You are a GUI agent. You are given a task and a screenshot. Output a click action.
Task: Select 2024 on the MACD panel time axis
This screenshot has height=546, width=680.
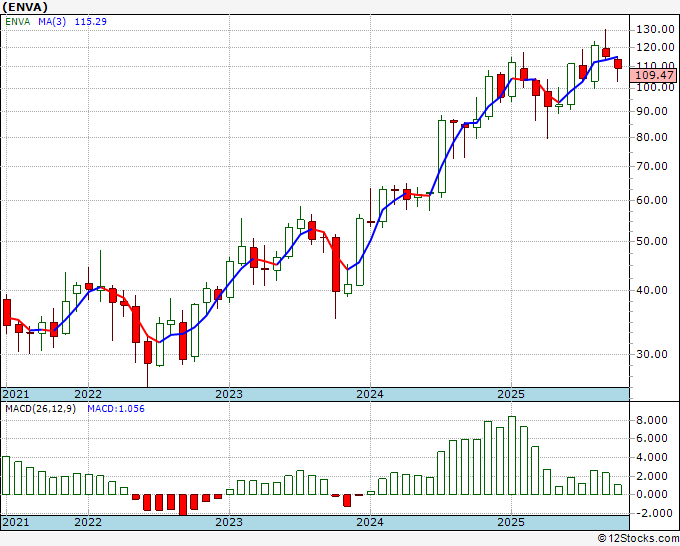click(x=370, y=522)
